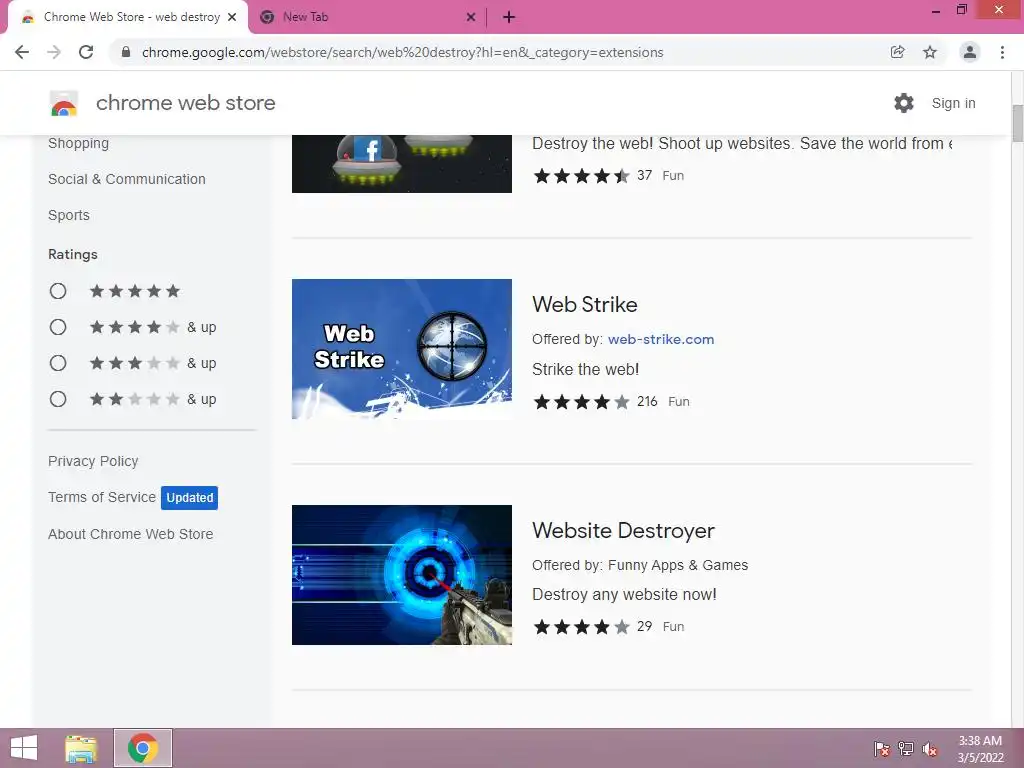Click Action Center flag tray icon

pos(882,749)
